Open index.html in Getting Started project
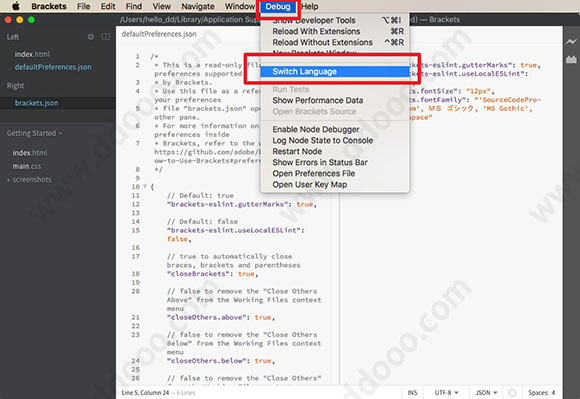The image size is (580, 399). pyautogui.click(x=30, y=153)
